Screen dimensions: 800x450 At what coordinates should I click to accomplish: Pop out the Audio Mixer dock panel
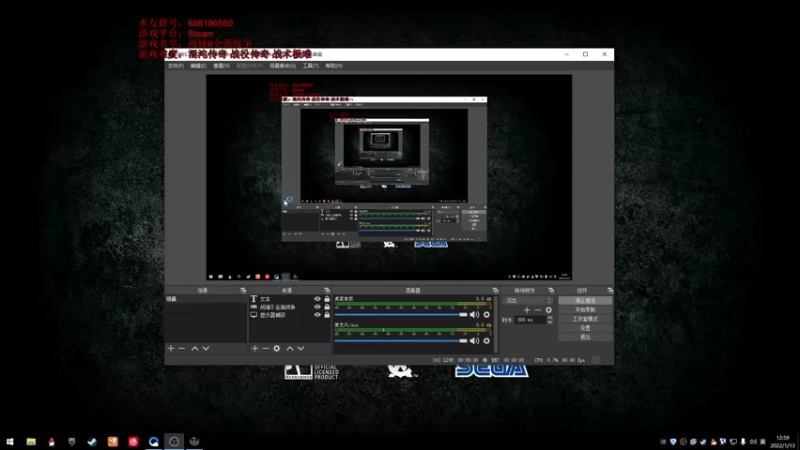(x=495, y=290)
